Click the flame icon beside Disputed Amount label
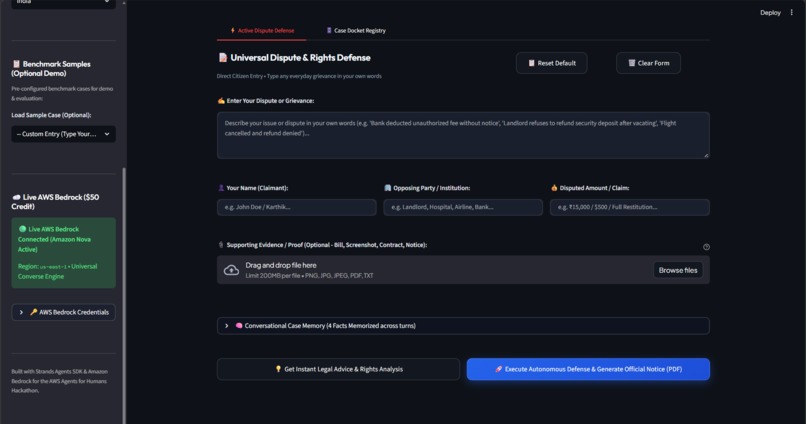 pos(554,188)
